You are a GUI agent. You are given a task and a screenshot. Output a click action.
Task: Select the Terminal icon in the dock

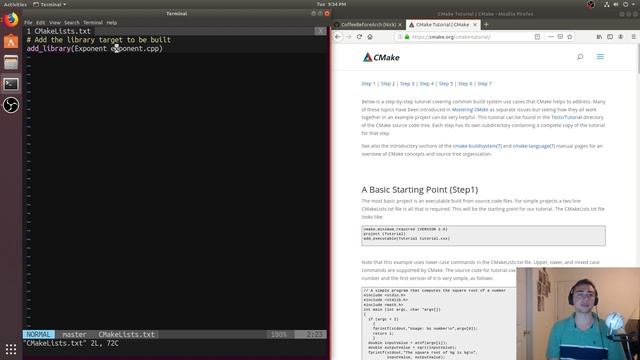pos(11,84)
